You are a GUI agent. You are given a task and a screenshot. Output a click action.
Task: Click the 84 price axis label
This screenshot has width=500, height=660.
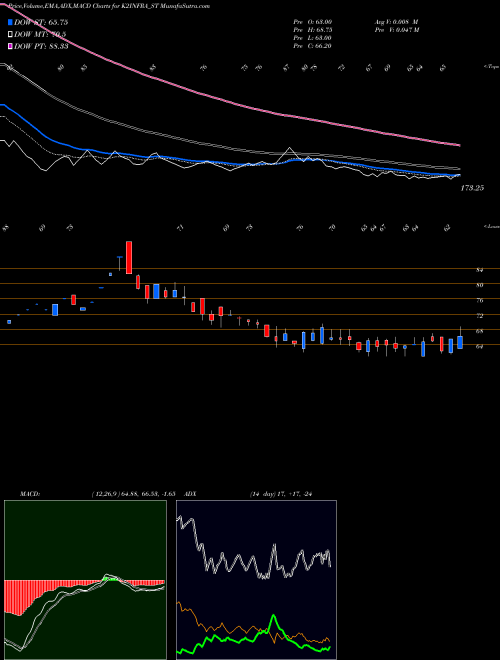pyautogui.click(x=479, y=270)
